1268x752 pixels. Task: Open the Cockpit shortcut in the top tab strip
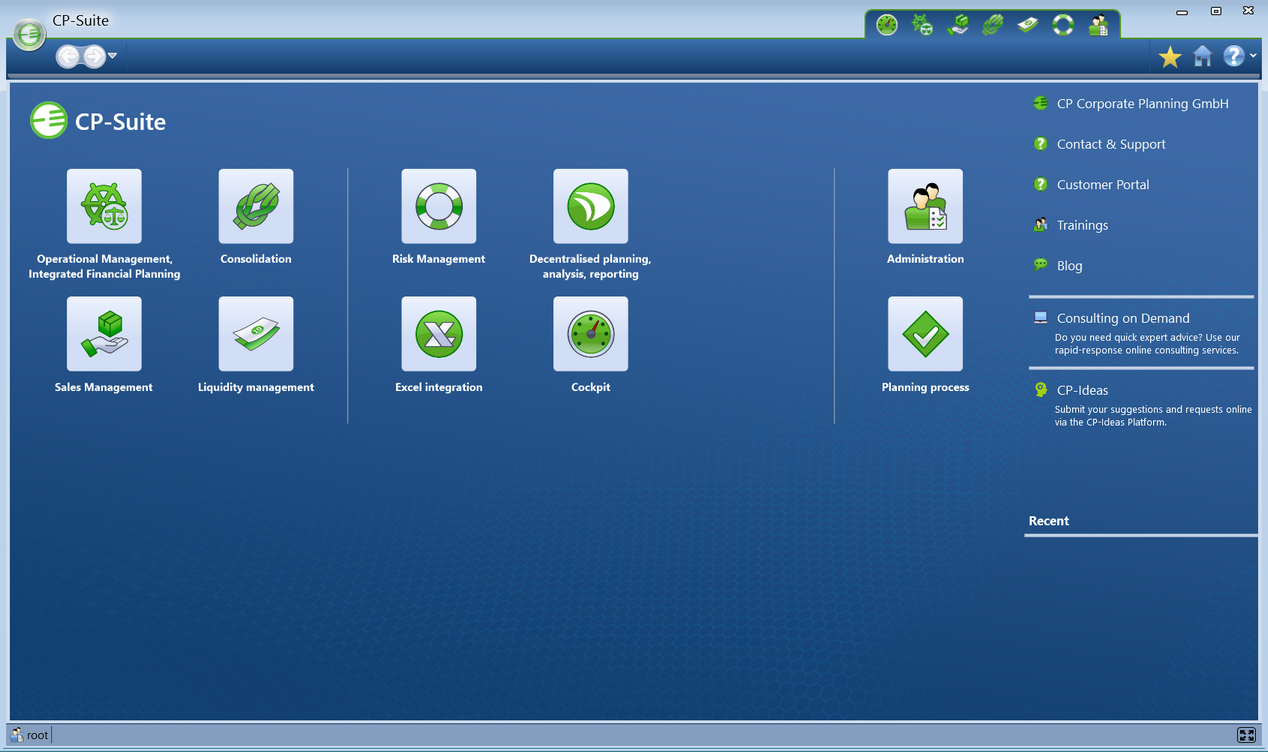pos(887,25)
